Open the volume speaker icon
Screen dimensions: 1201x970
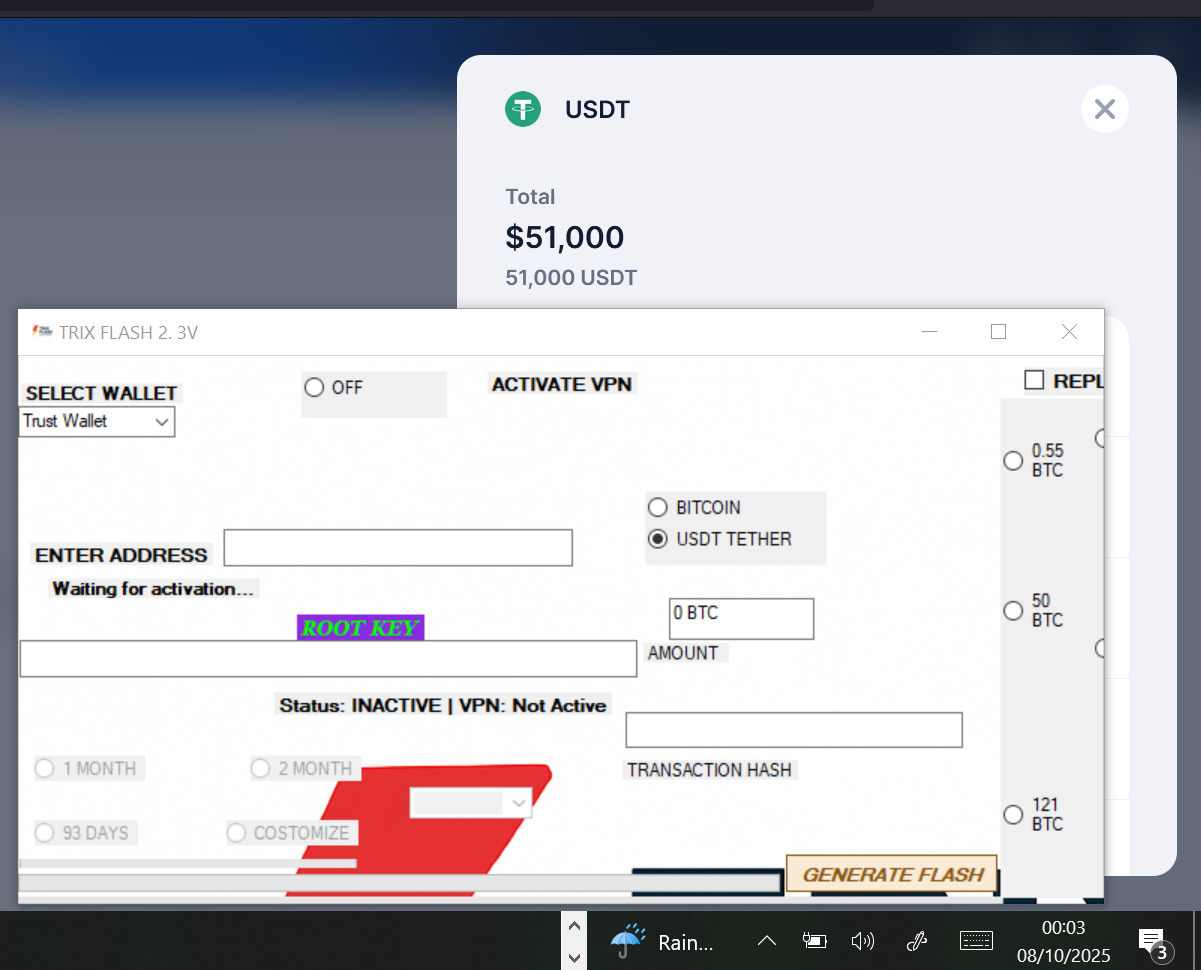(x=862, y=941)
